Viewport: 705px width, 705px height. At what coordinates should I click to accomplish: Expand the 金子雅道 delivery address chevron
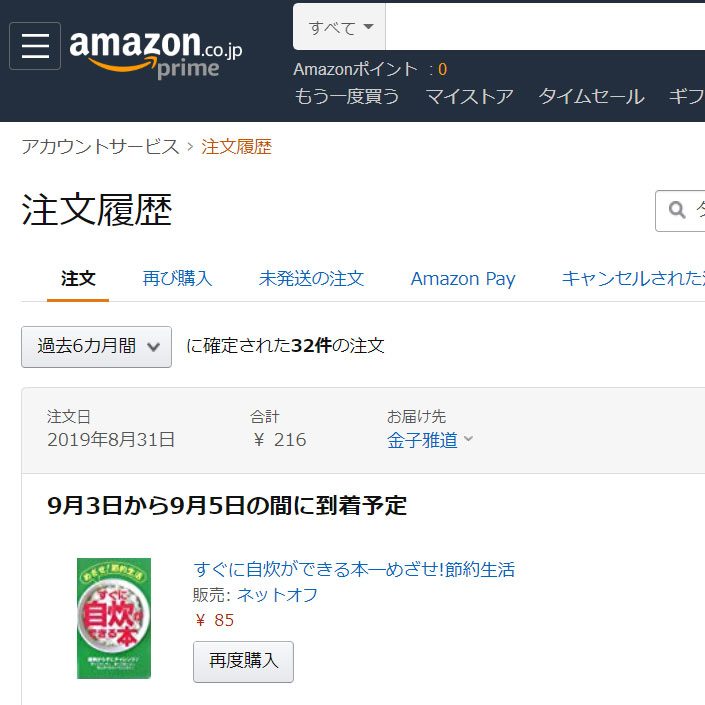tap(469, 439)
